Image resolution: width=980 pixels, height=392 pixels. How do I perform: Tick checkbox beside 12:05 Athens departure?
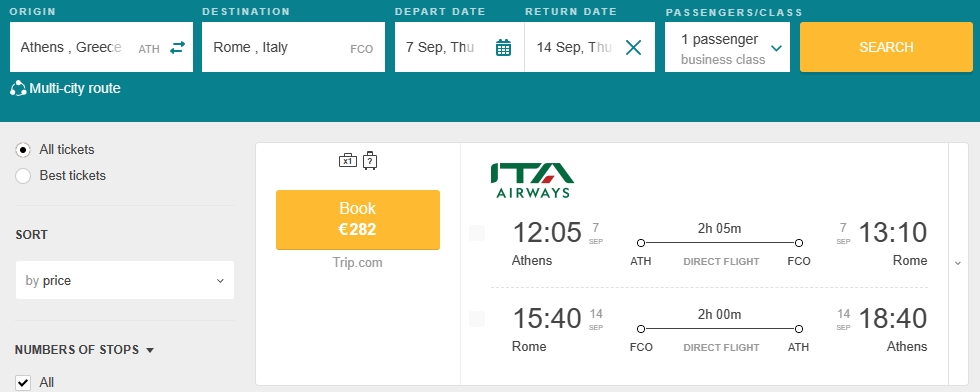477,233
